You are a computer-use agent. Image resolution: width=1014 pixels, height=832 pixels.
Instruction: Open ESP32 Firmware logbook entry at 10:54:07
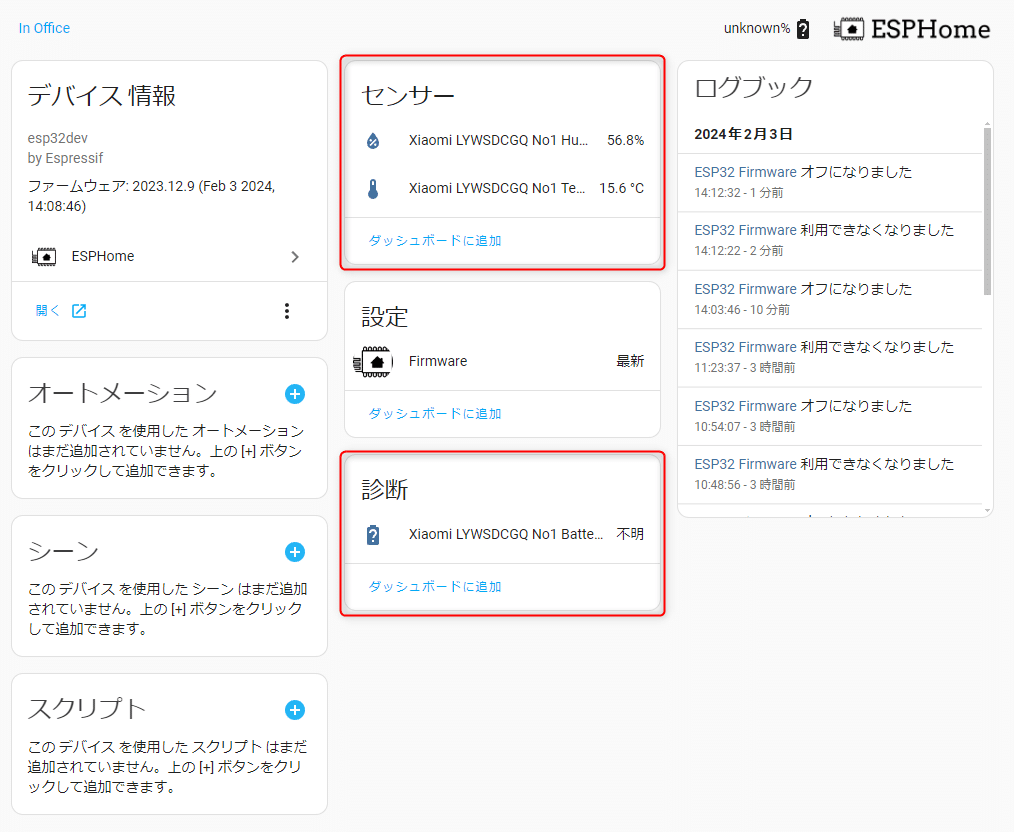[x=830, y=416]
